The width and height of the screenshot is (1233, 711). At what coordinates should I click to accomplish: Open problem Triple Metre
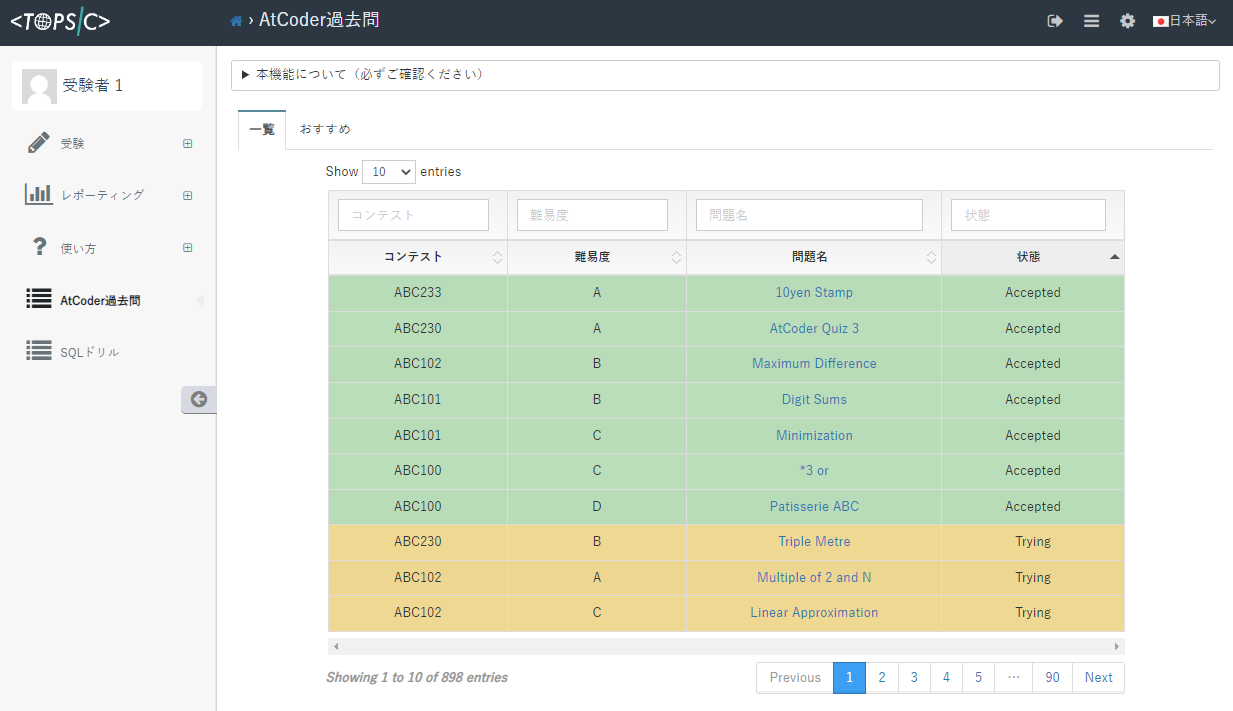point(814,541)
